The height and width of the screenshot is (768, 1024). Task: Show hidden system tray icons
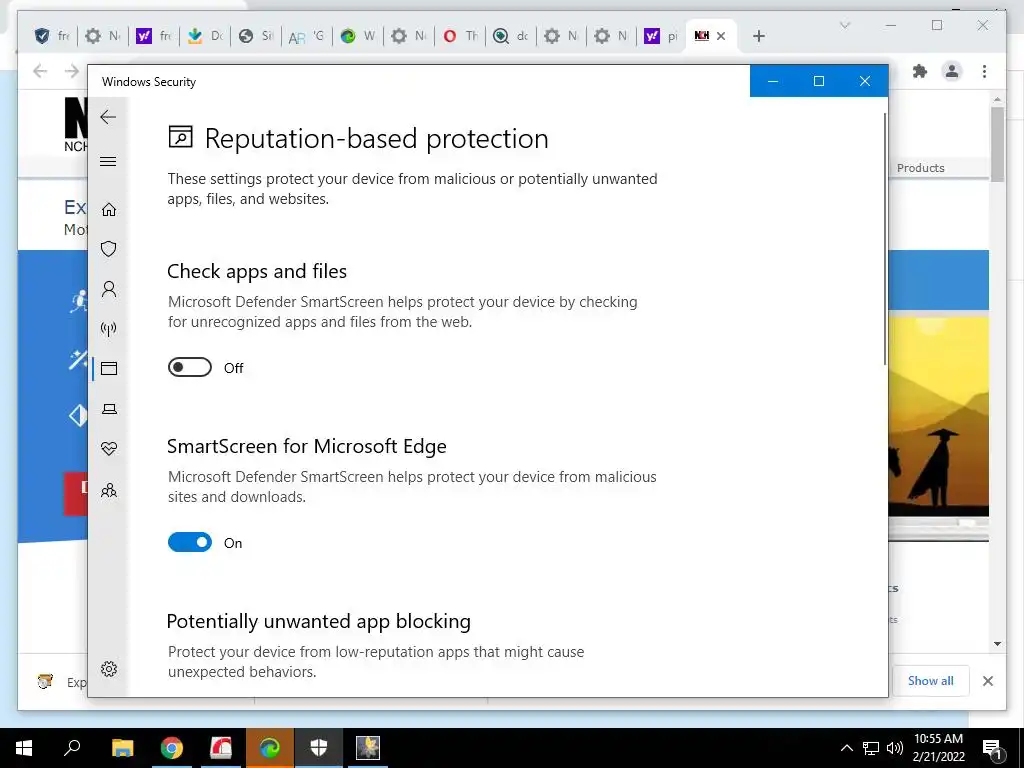[x=846, y=748]
